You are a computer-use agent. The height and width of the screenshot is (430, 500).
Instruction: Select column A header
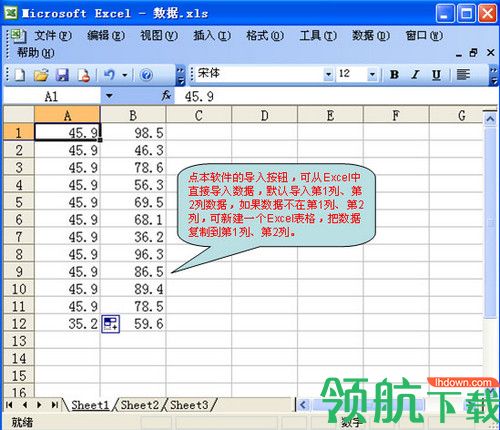(x=67, y=115)
